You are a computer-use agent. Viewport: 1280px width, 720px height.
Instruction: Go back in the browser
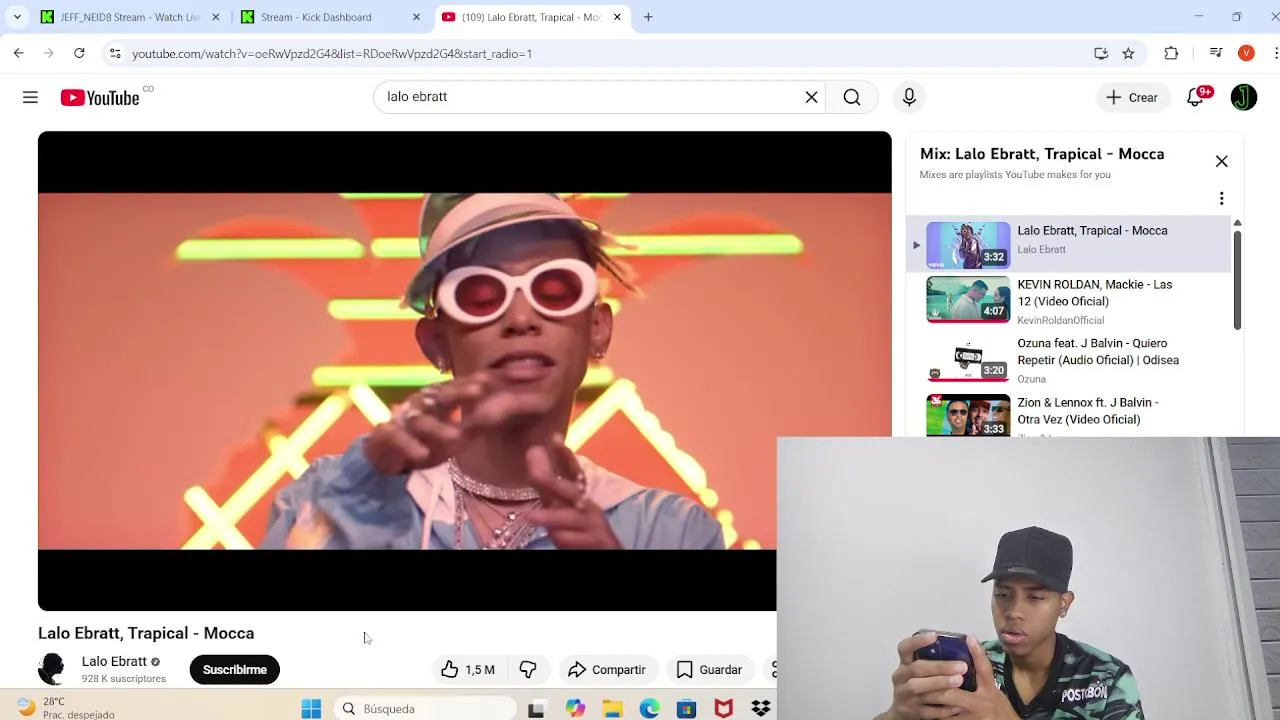coord(19,53)
